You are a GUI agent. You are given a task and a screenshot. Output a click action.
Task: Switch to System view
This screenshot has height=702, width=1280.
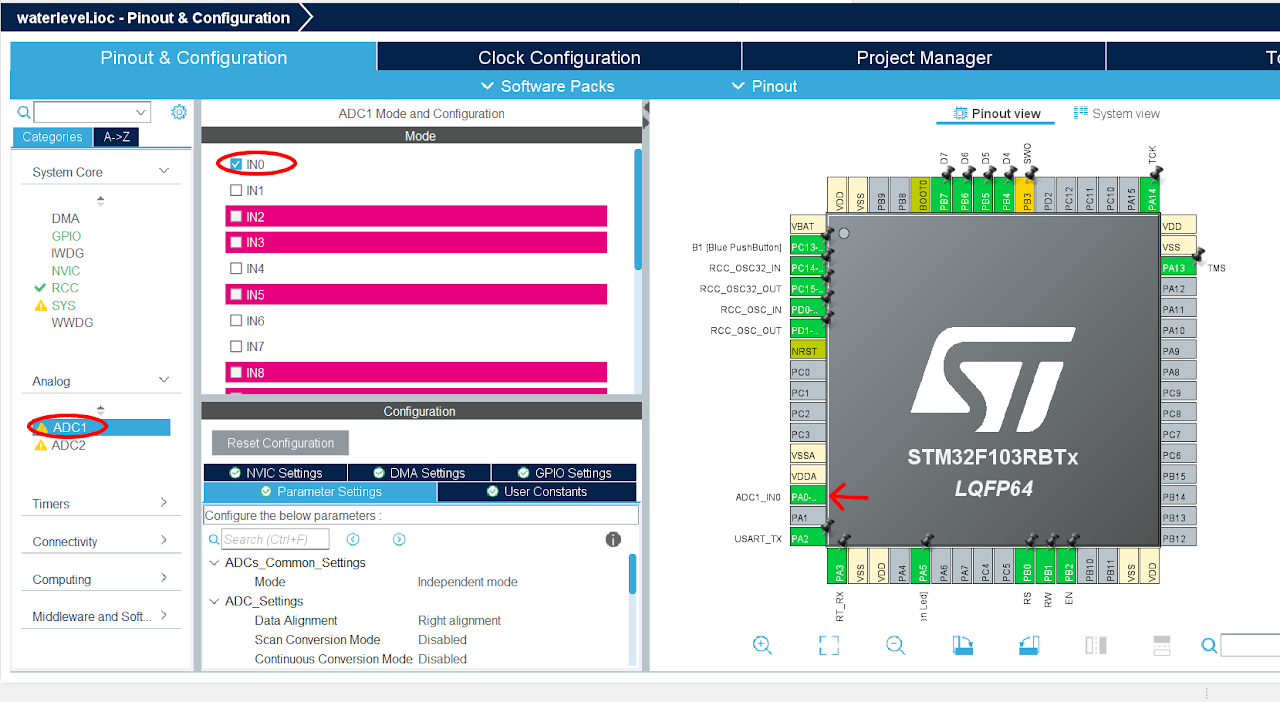click(x=1116, y=113)
